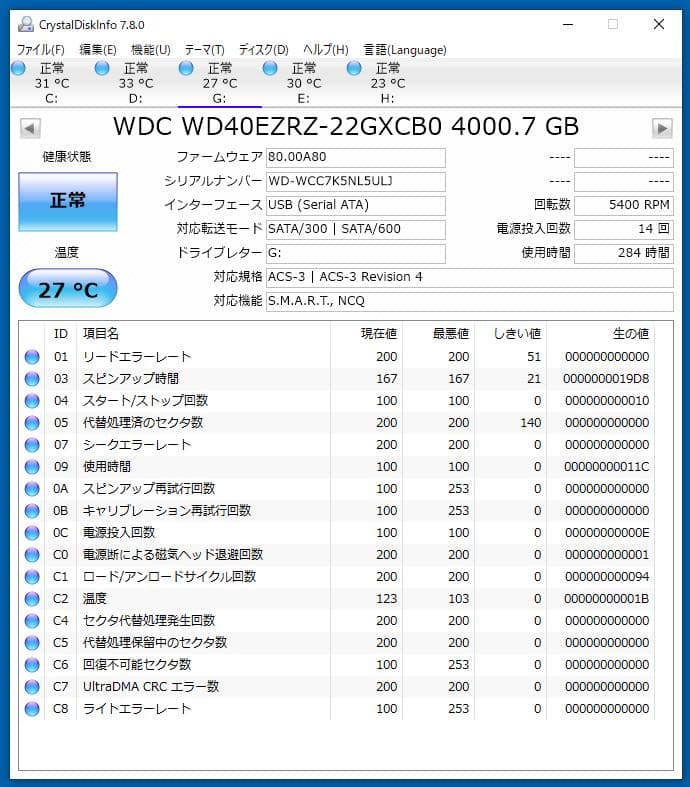Open the 編集(E) menu
The height and width of the screenshot is (787, 690).
98,50
